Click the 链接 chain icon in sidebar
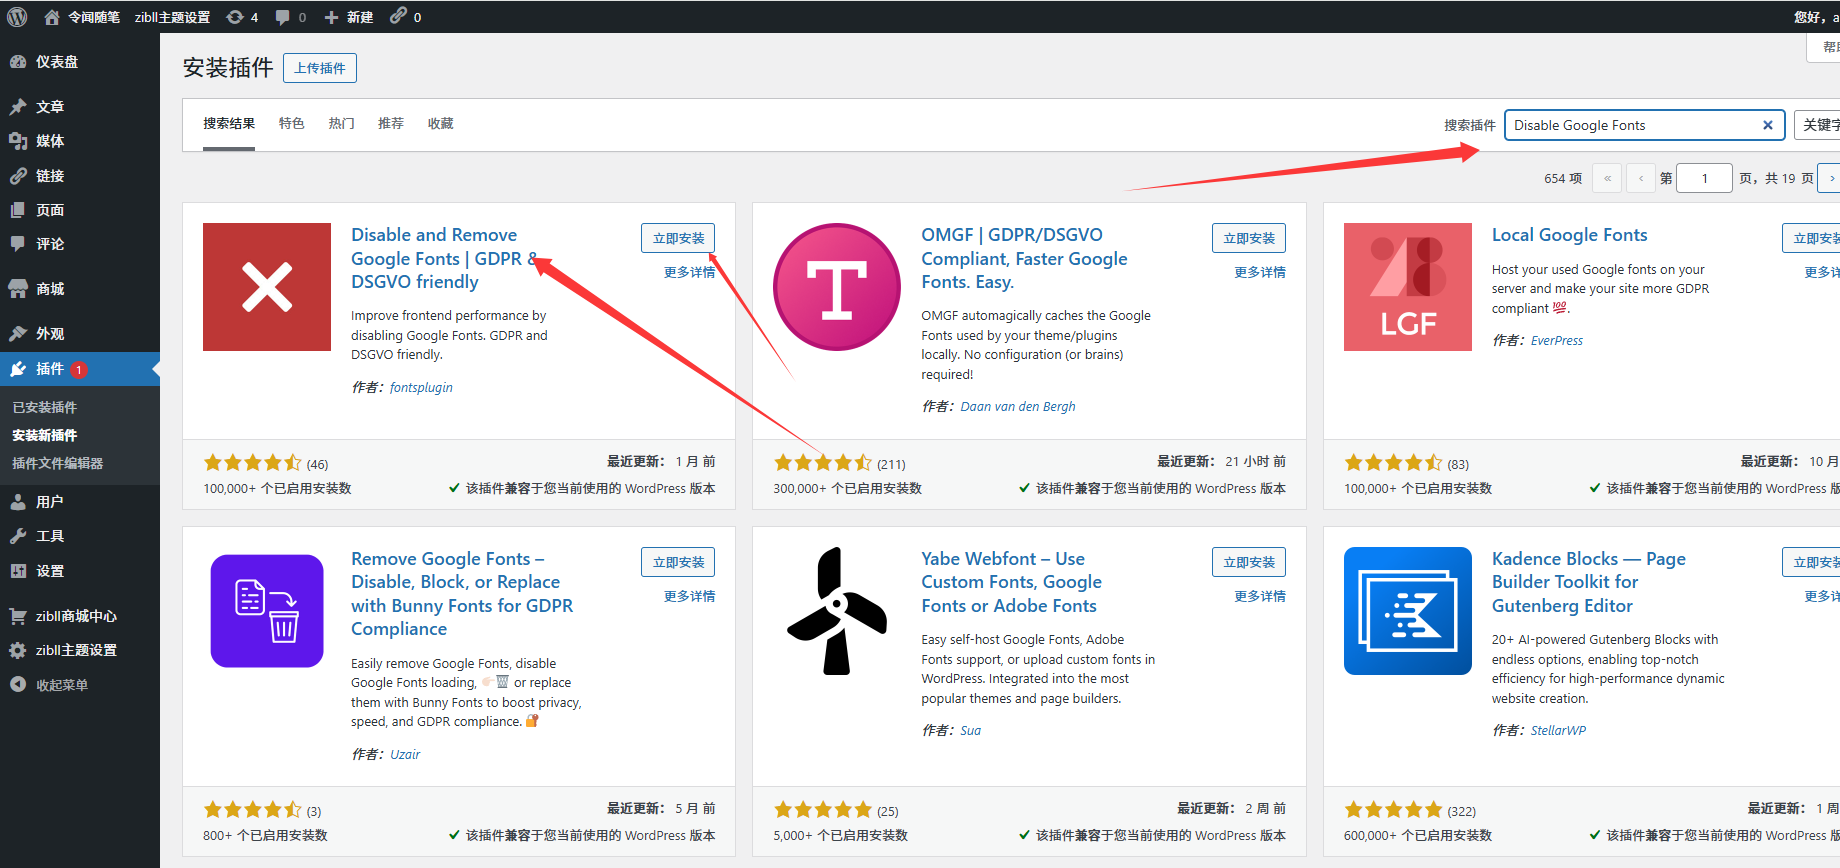 coord(18,176)
